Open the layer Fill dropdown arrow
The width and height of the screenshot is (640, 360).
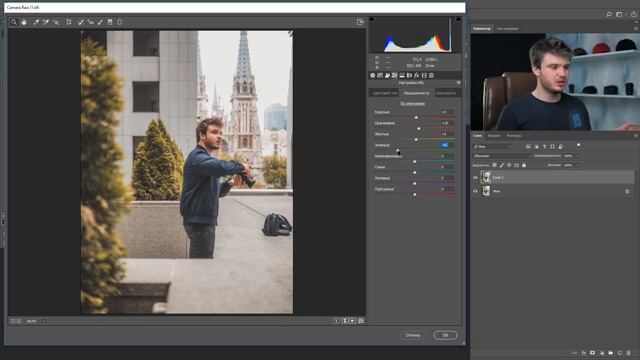(x=577, y=165)
